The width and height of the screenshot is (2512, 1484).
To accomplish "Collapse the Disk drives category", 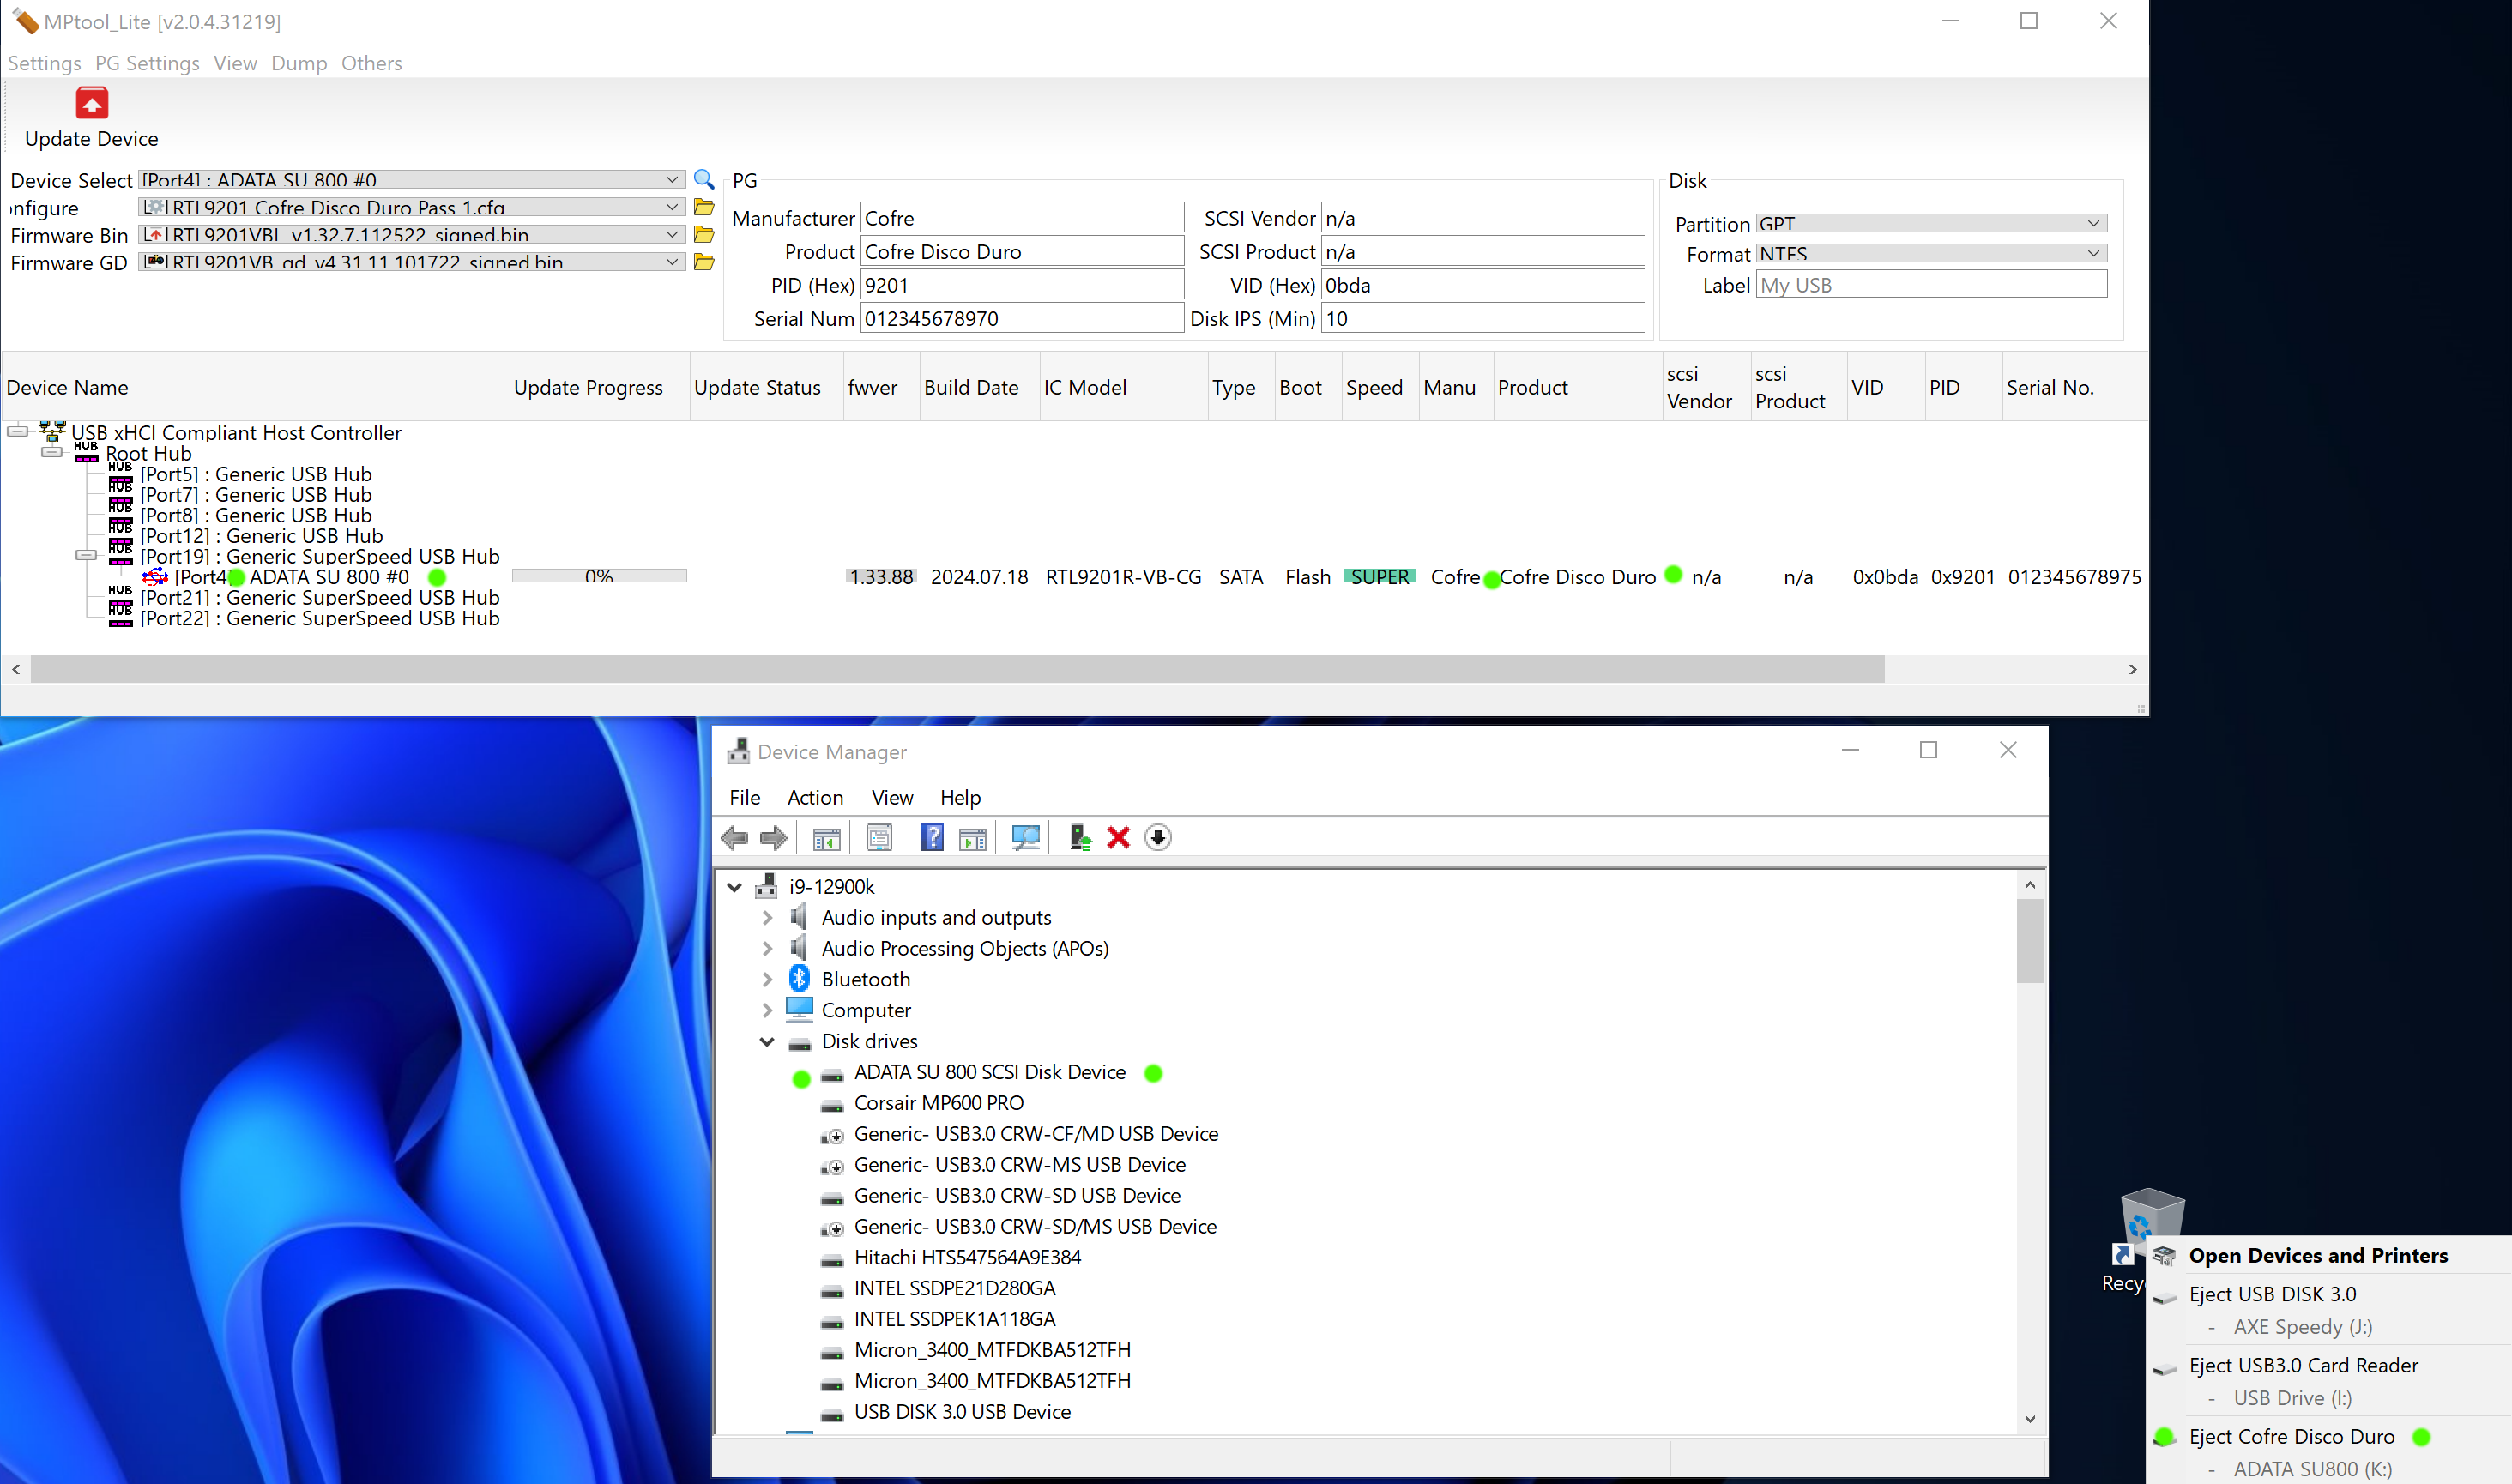I will click(767, 1041).
